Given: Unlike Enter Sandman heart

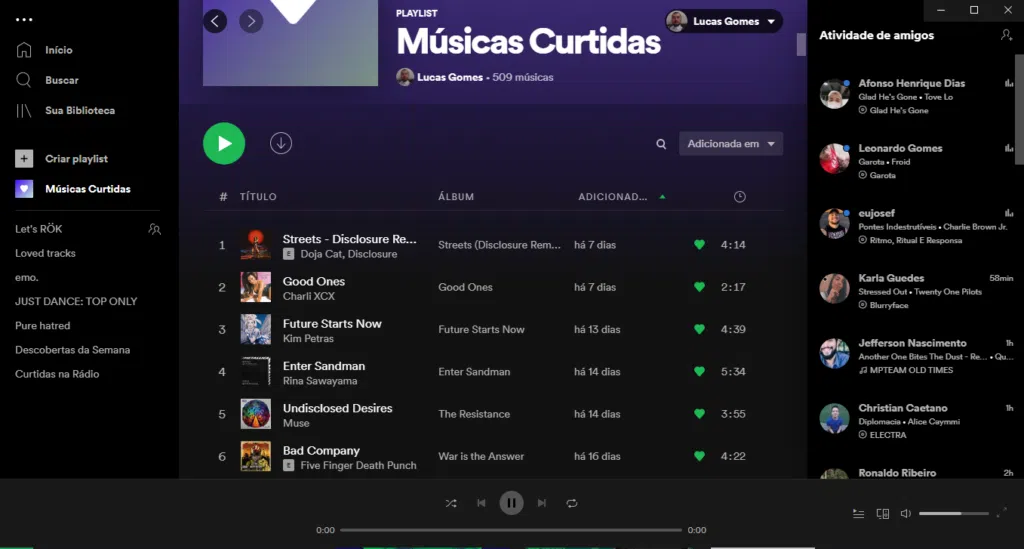Looking at the screenshot, I should click(699, 371).
